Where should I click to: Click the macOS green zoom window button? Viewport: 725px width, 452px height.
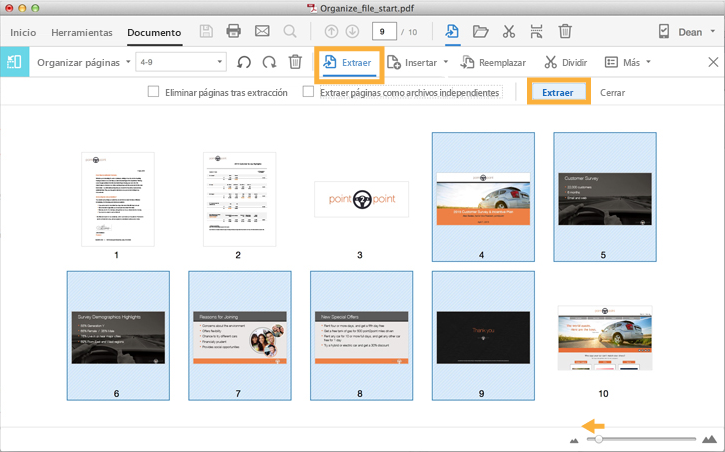36,8
